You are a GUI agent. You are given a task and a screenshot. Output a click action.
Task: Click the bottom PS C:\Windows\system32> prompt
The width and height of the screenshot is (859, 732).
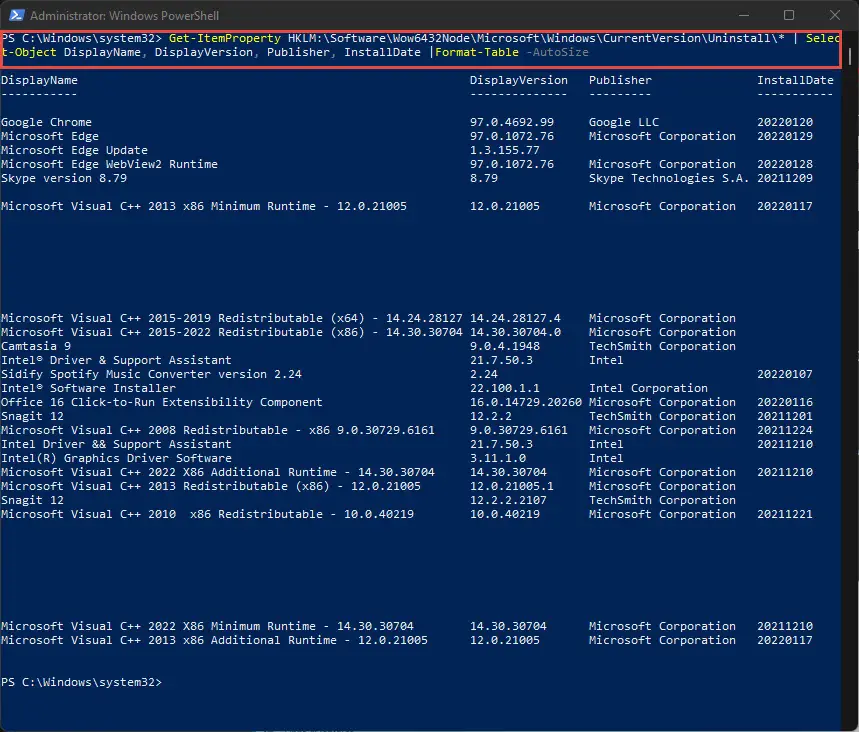click(82, 682)
